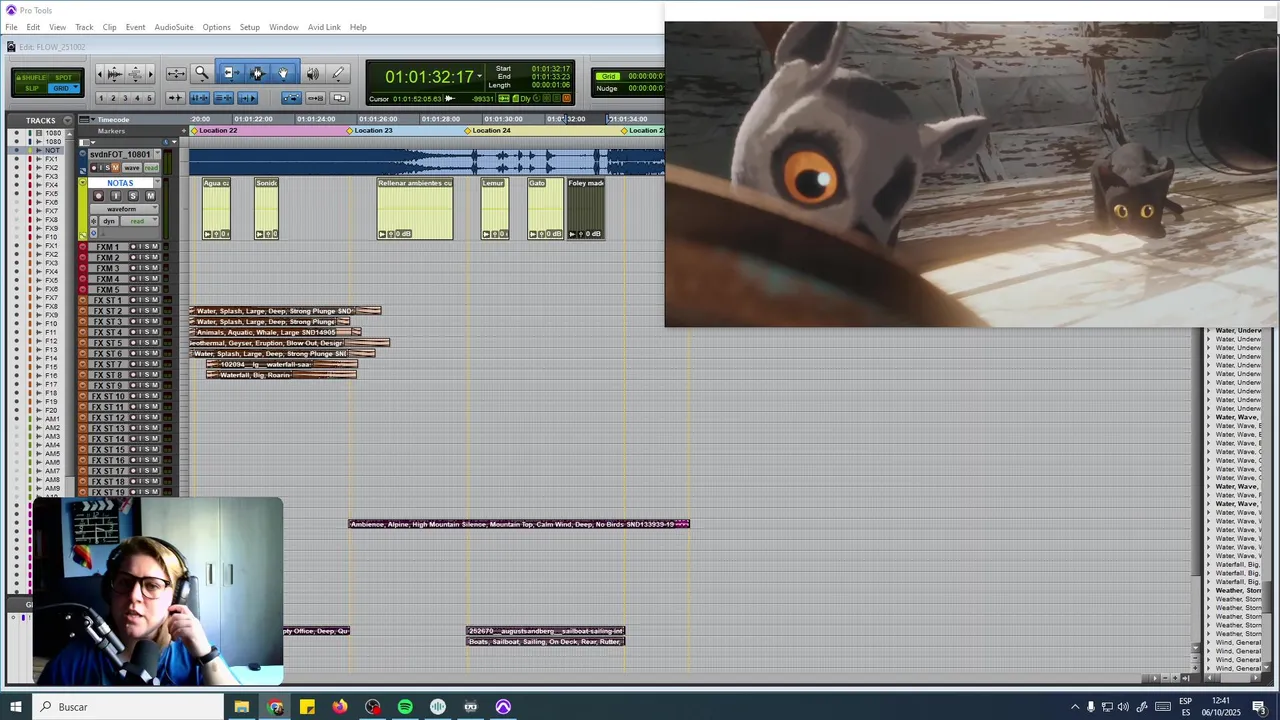Open the Timecode ruler view dropdown
The height and width of the screenshot is (720, 1280).
pyautogui.click(x=93, y=119)
